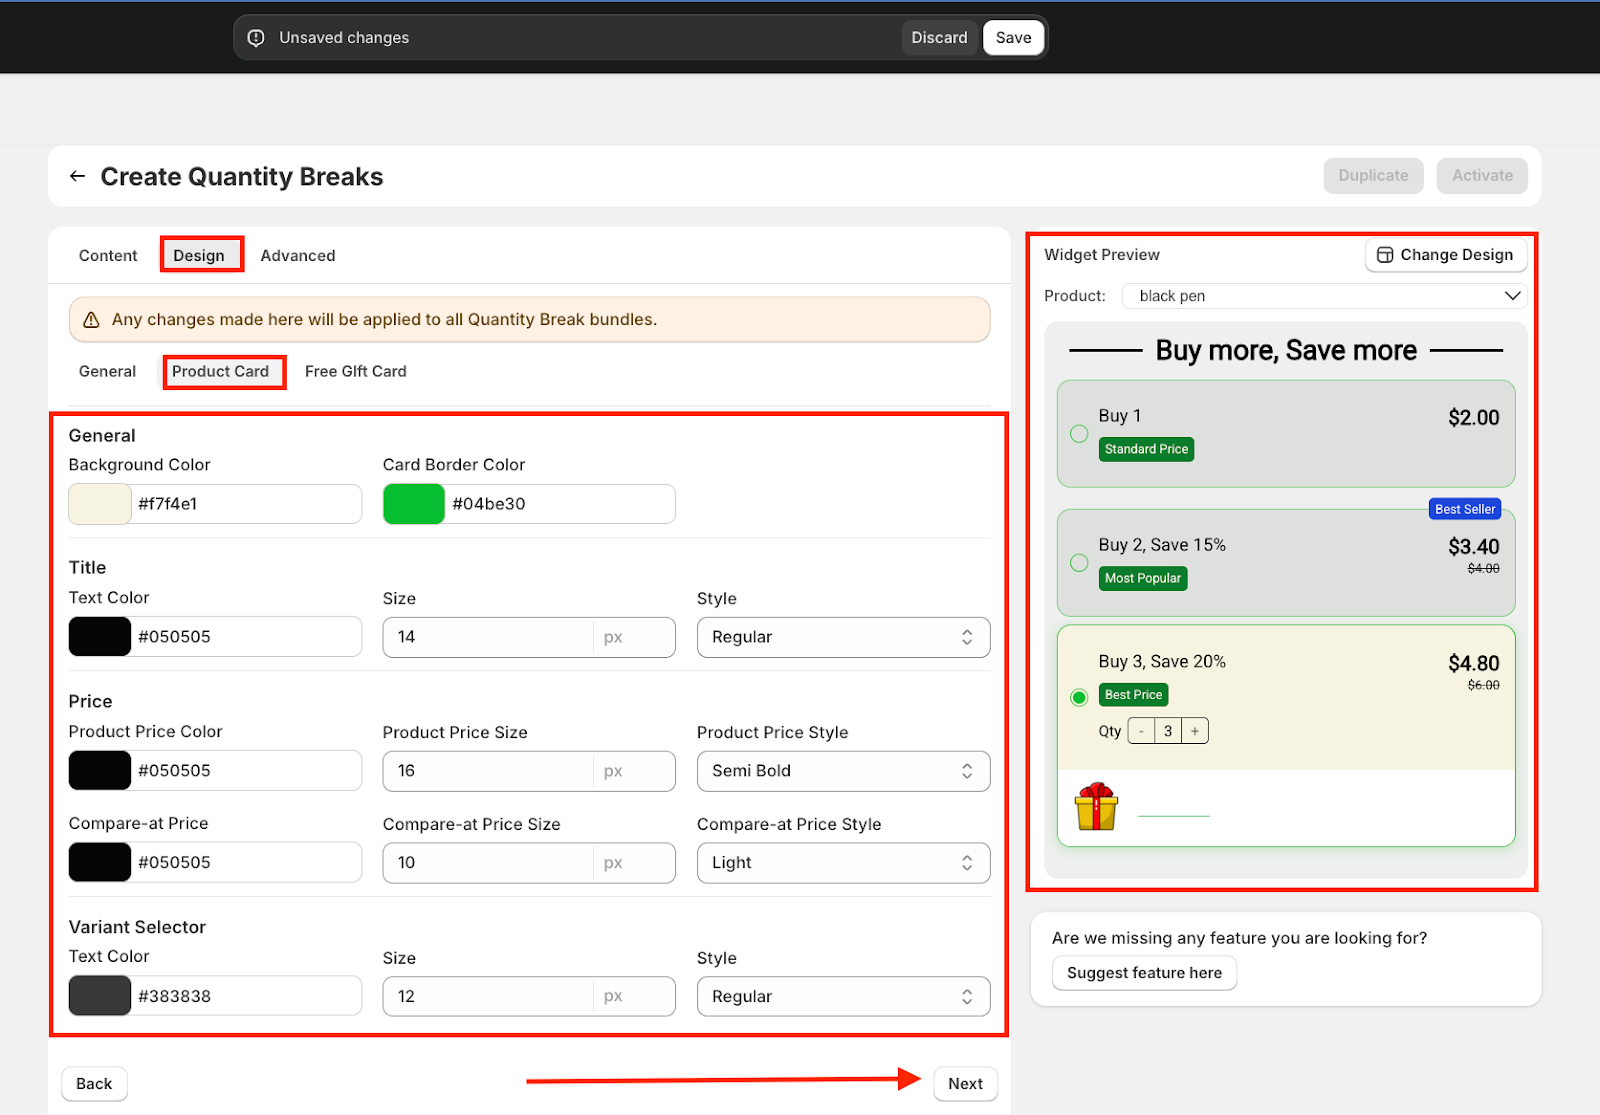Click the warning triangle icon in the banner
1600x1115 pixels.
coord(91,320)
